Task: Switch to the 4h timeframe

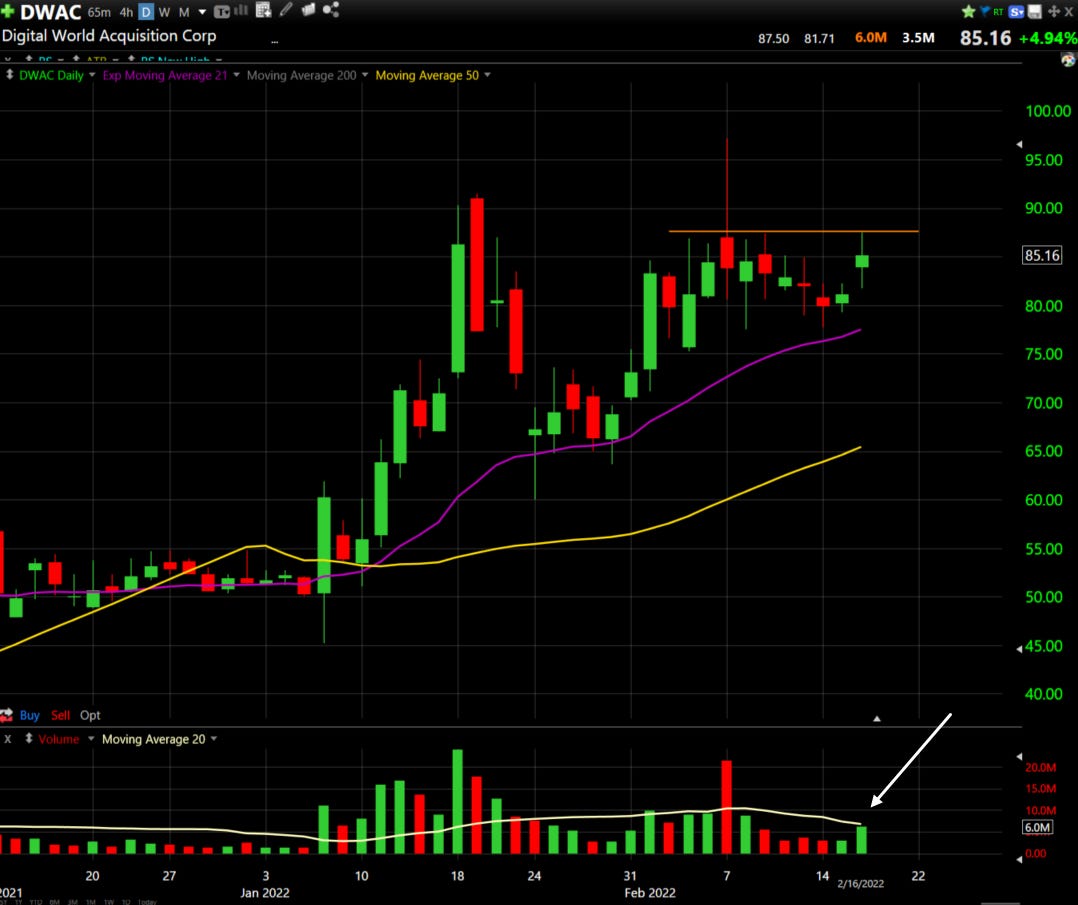Action: pyautogui.click(x=126, y=12)
